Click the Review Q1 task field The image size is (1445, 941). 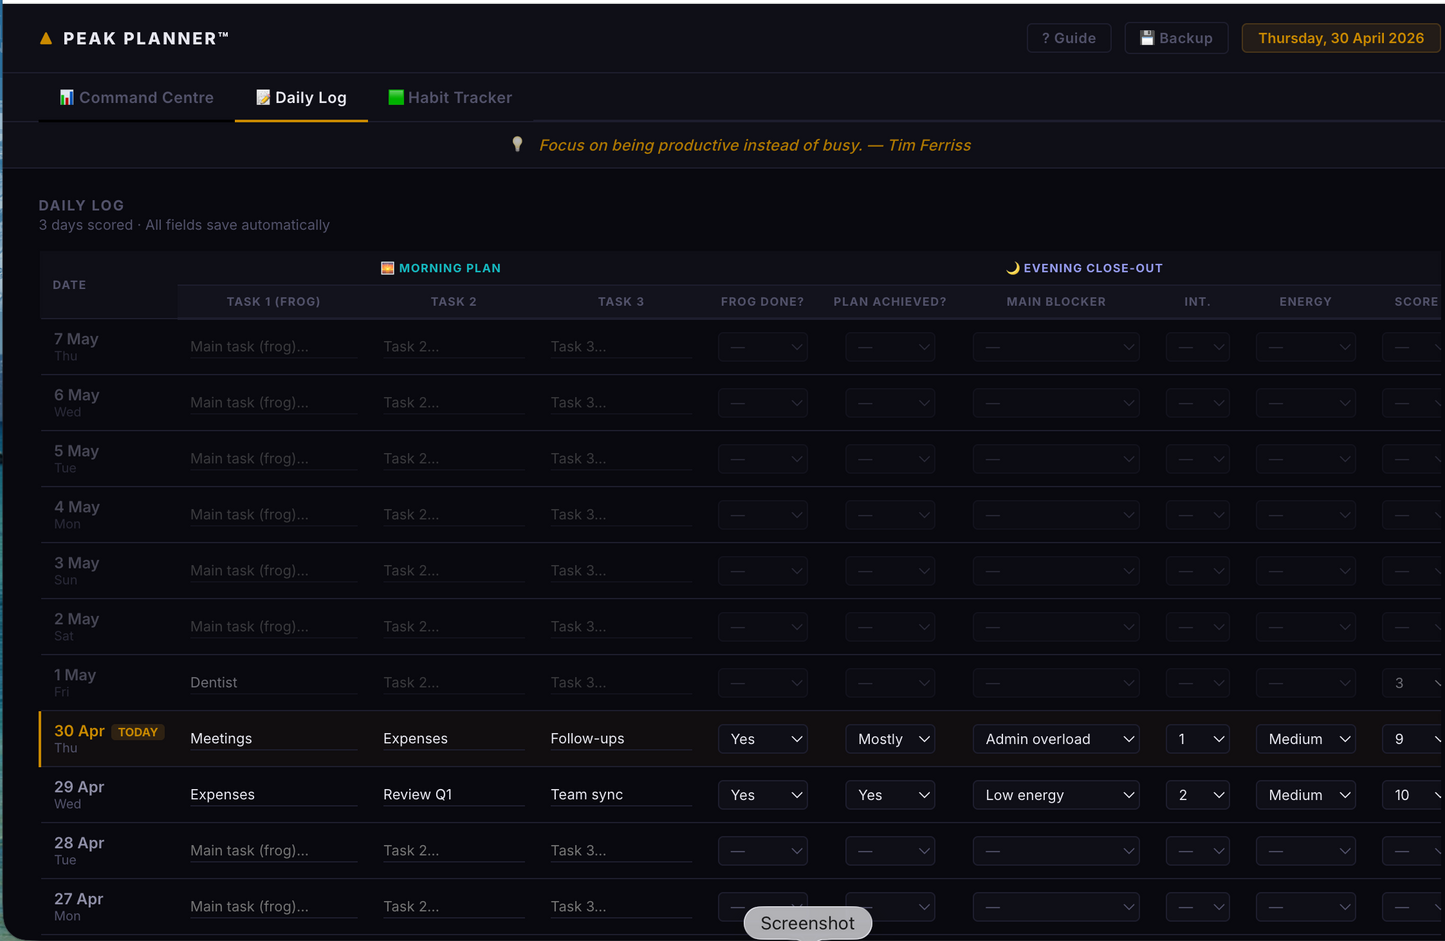[x=453, y=795]
